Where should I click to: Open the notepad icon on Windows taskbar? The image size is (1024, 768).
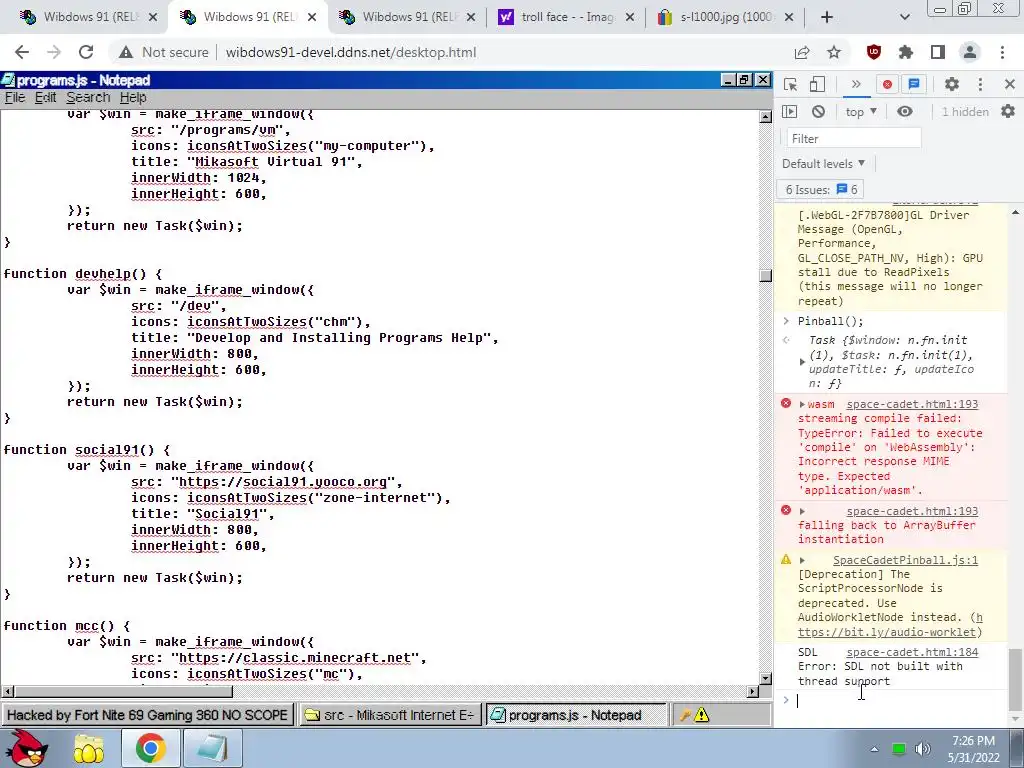click(212, 748)
